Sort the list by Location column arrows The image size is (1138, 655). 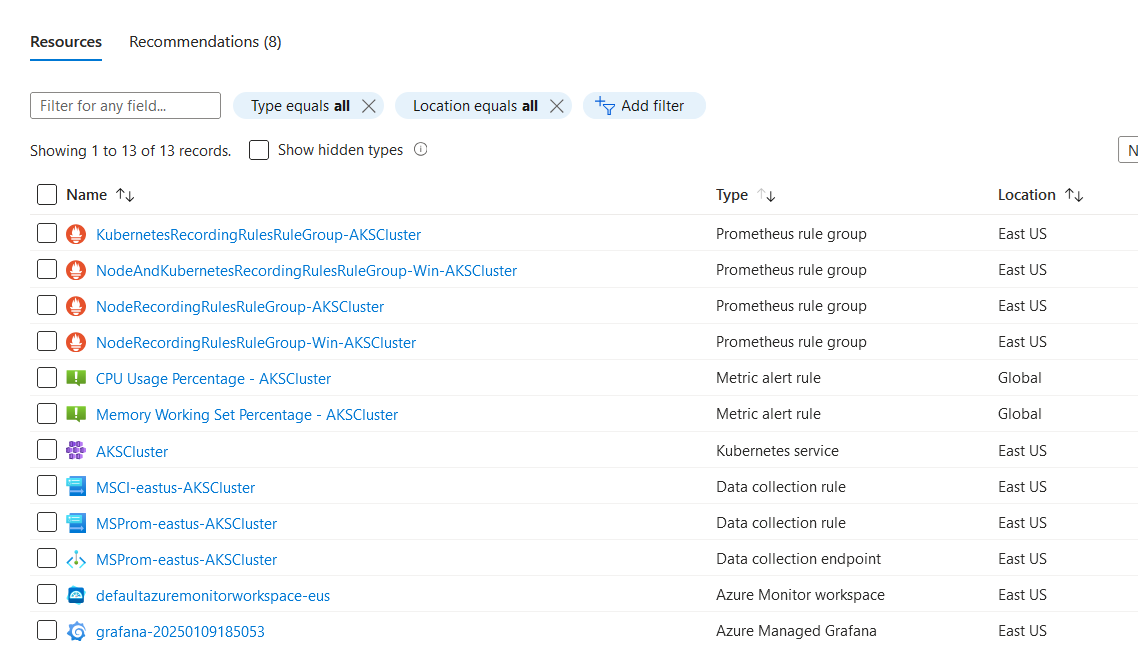point(1074,195)
